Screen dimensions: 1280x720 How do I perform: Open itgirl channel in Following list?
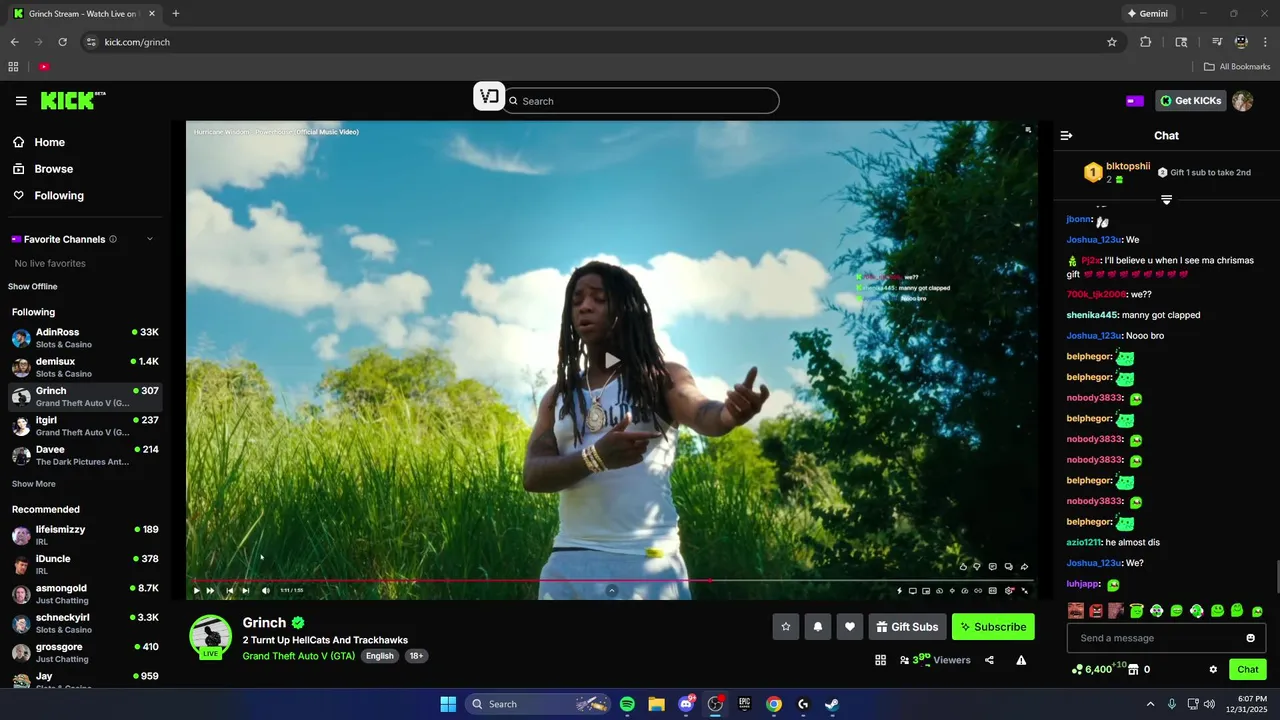(x=85, y=426)
